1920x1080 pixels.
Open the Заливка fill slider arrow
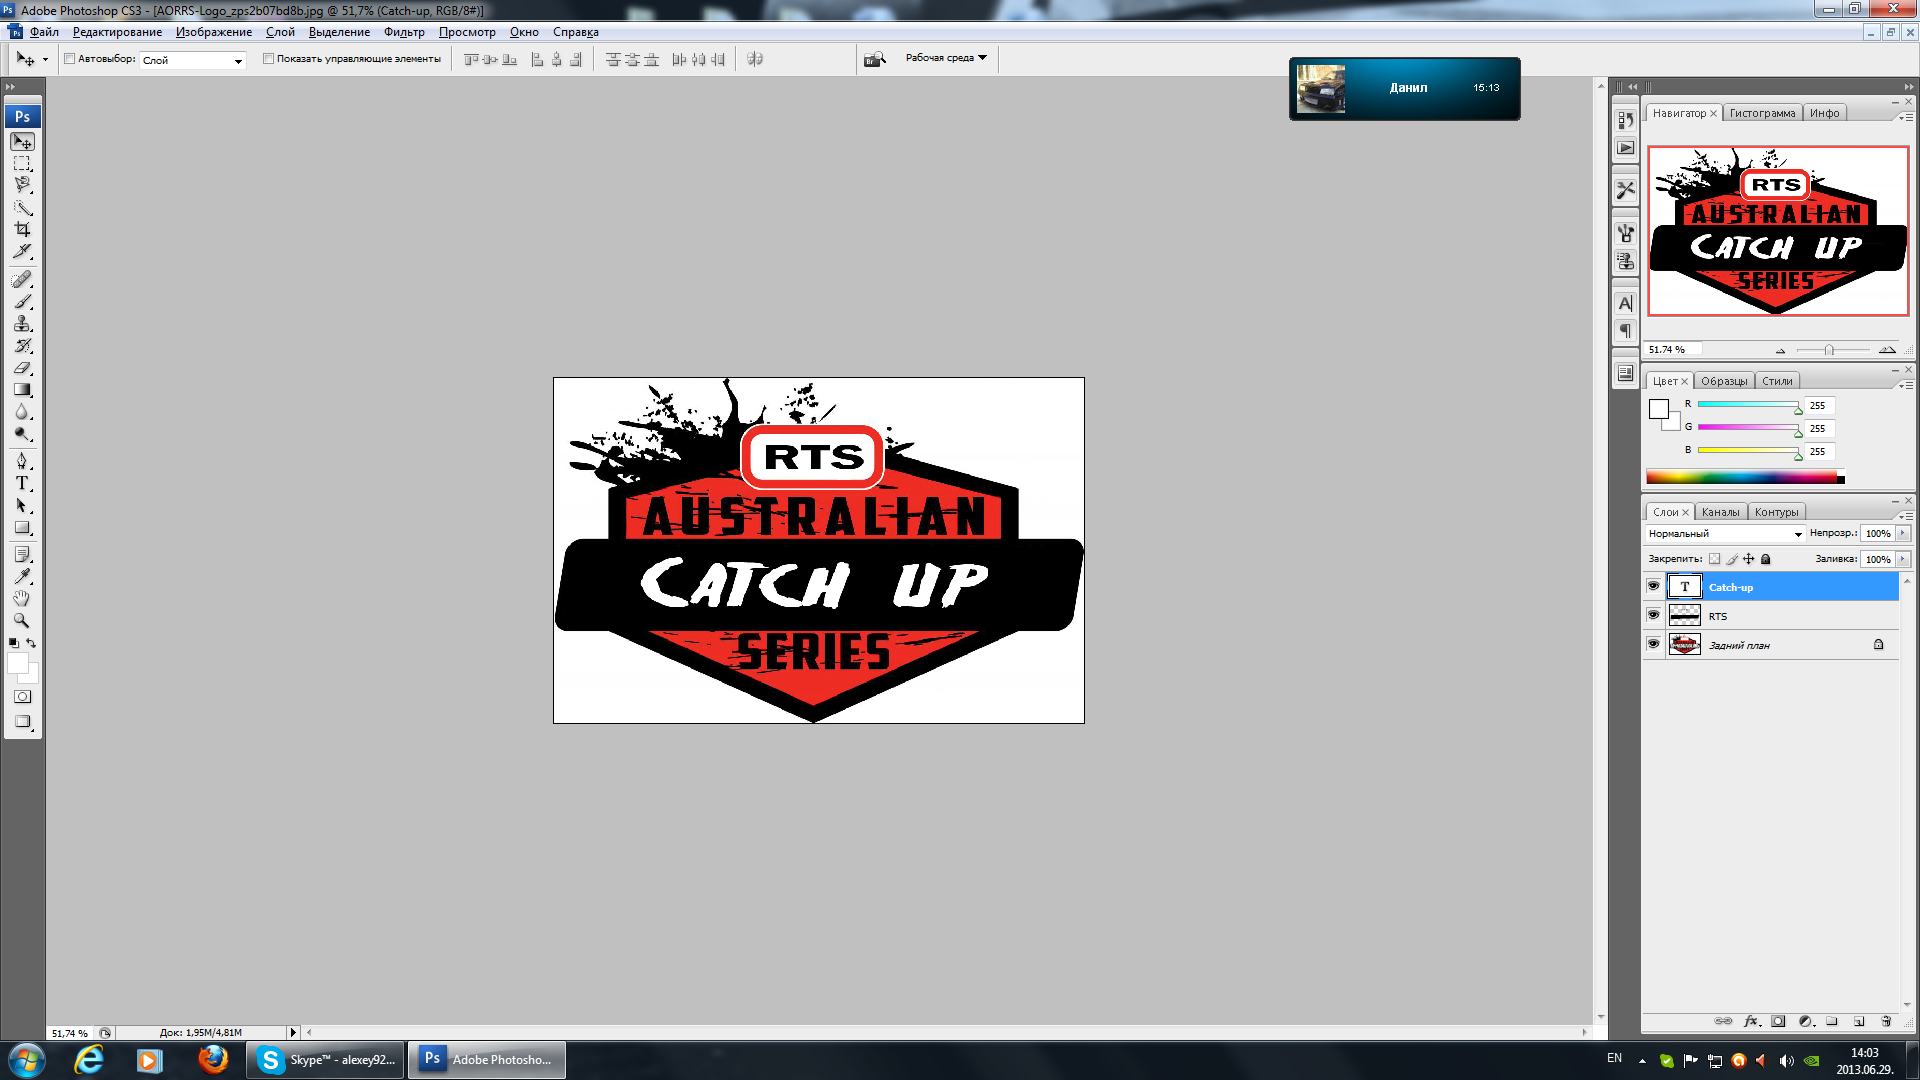click(x=1903, y=560)
